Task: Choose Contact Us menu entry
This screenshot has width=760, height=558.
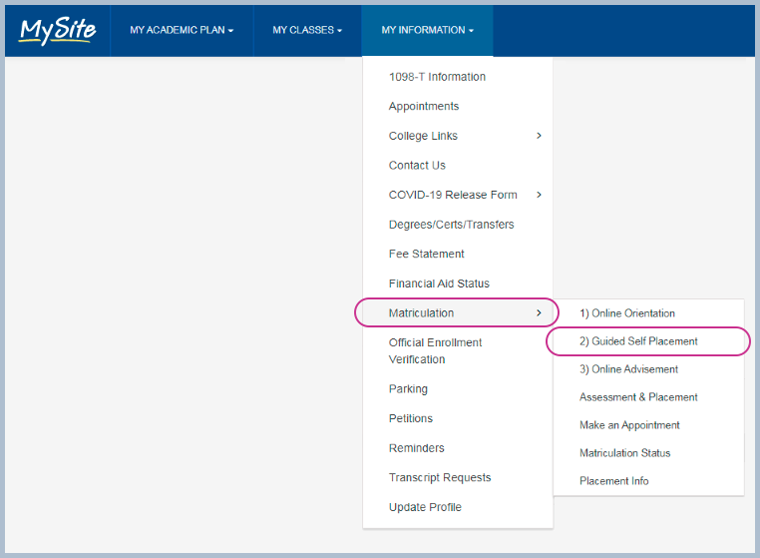Action: (x=417, y=165)
